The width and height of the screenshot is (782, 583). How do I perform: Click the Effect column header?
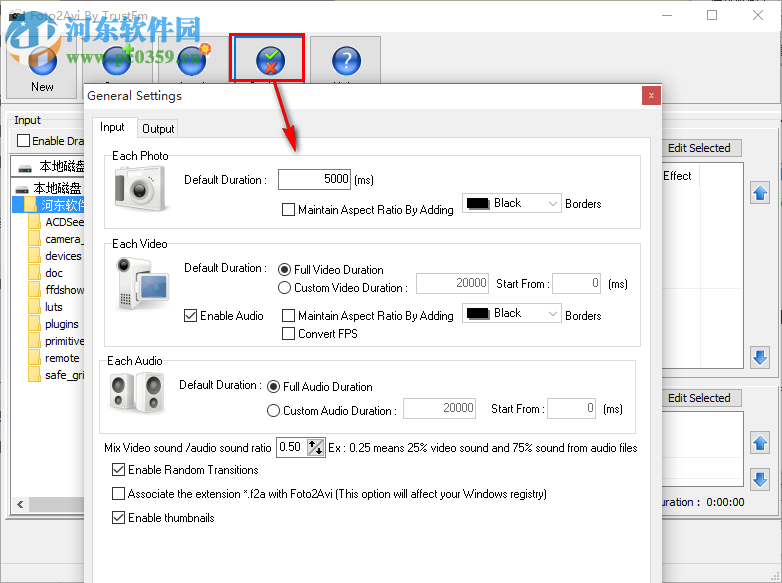[680, 176]
